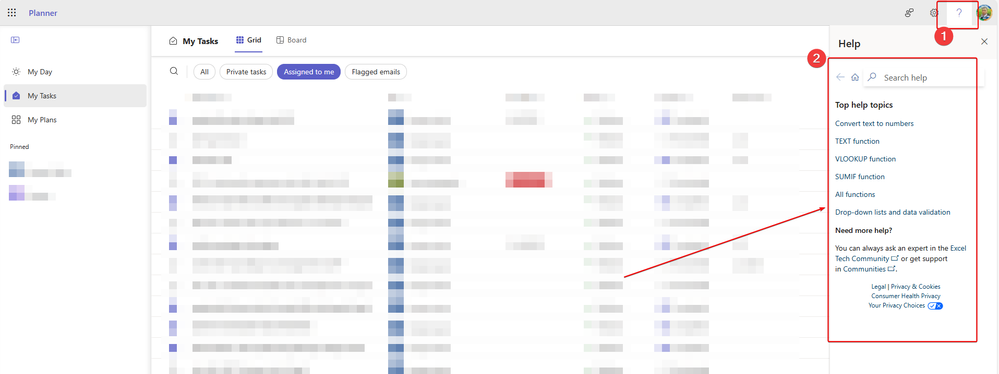
Task: Select My Tasks in the left sidebar
Action: pyautogui.click(x=75, y=96)
